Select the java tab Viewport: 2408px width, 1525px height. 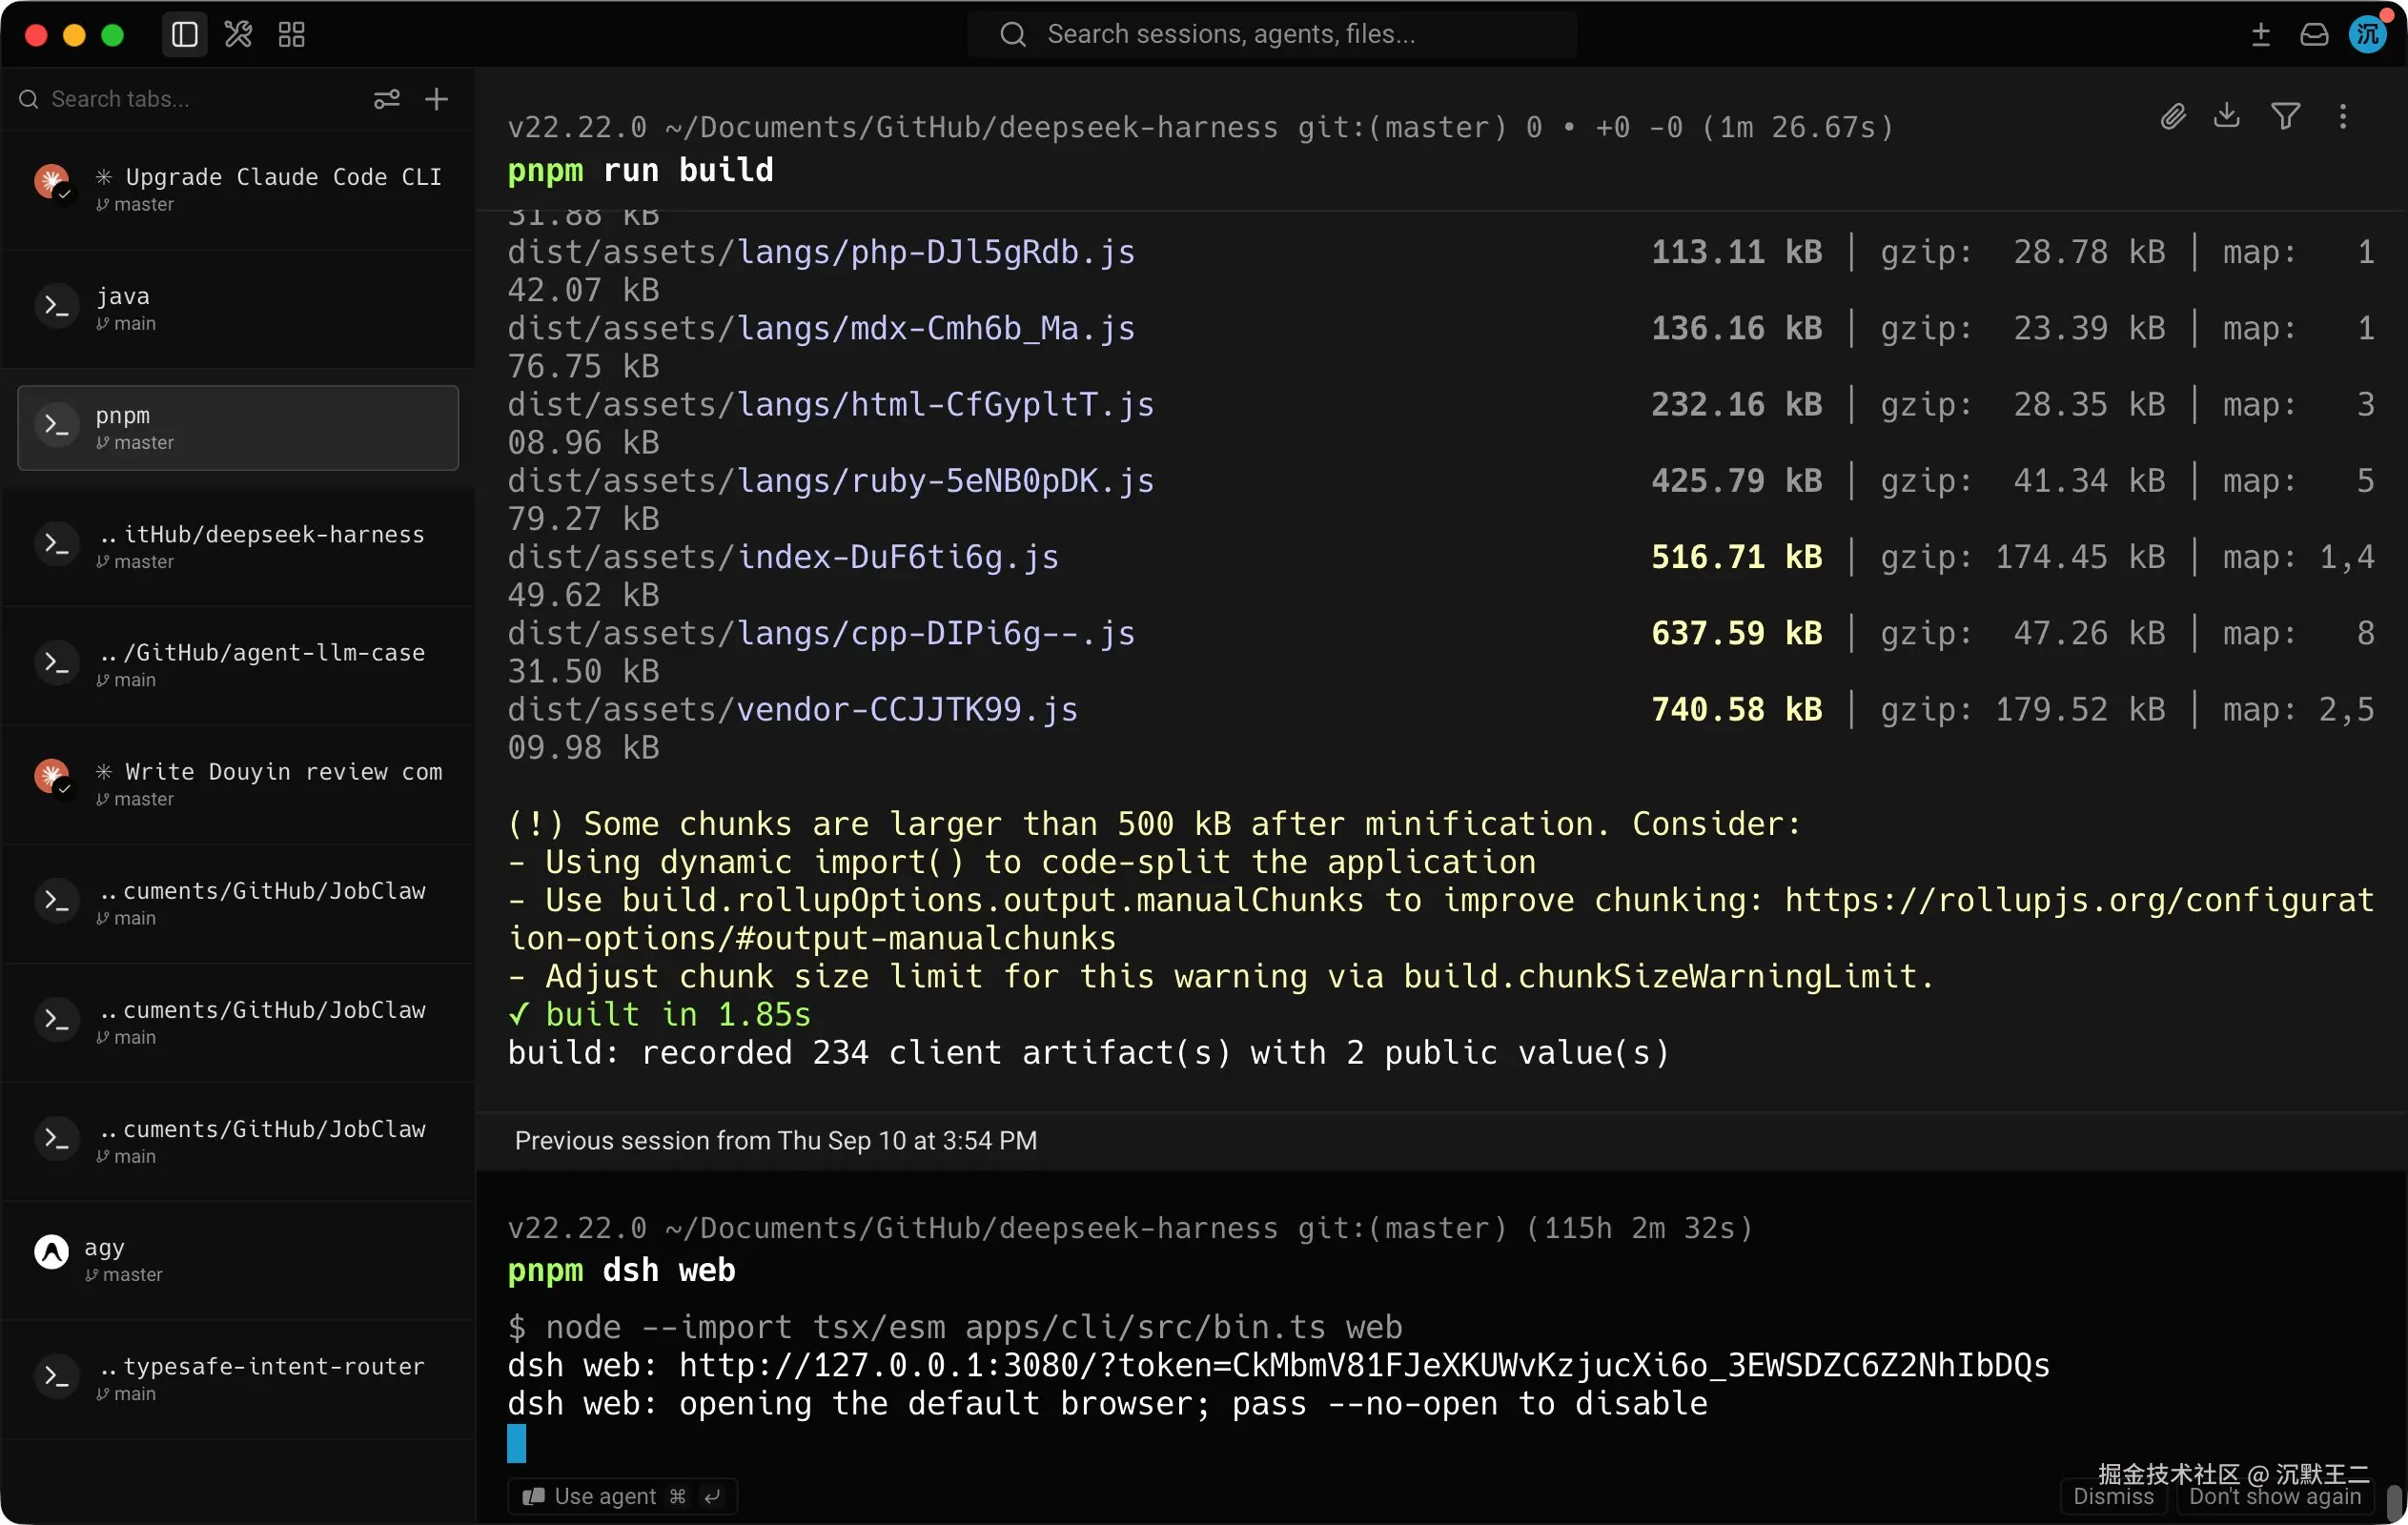(x=238, y=308)
